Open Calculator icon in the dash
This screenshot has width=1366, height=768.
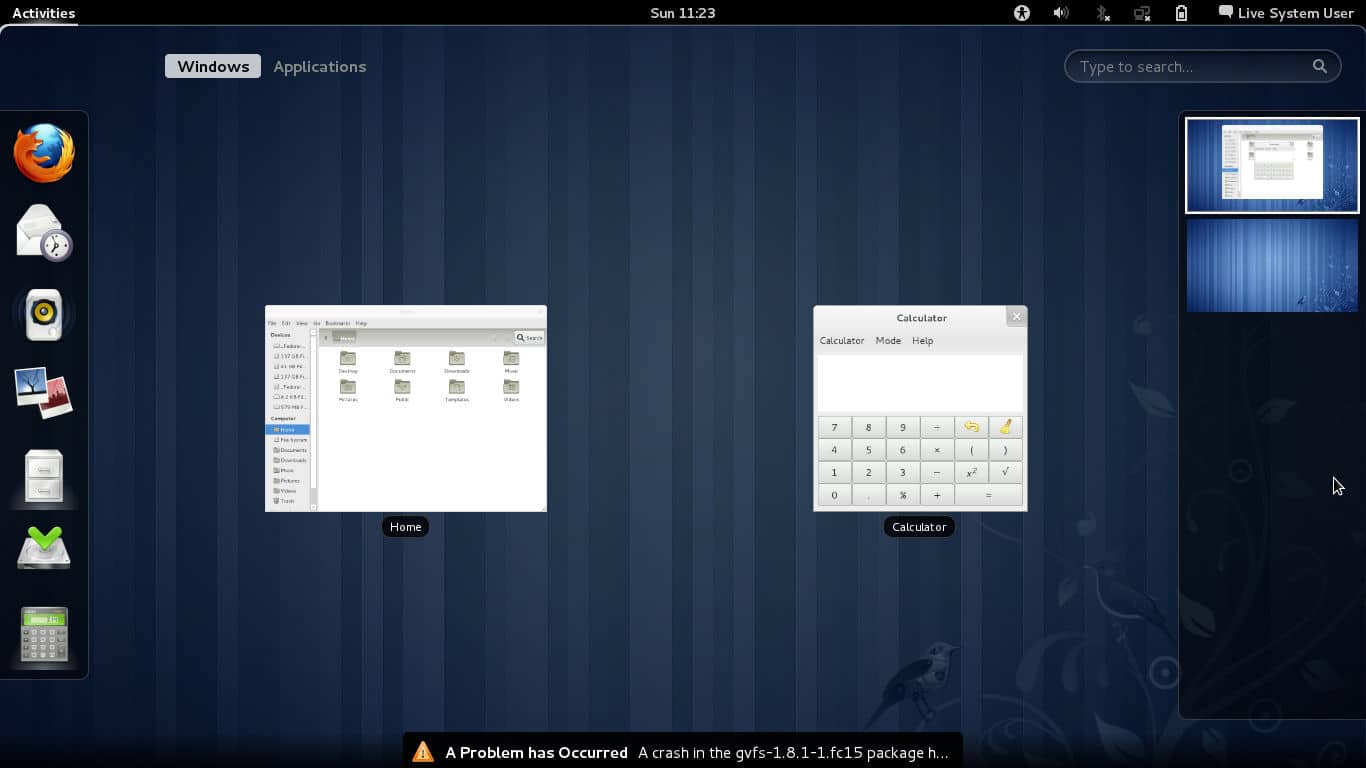[x=44, y=634]
